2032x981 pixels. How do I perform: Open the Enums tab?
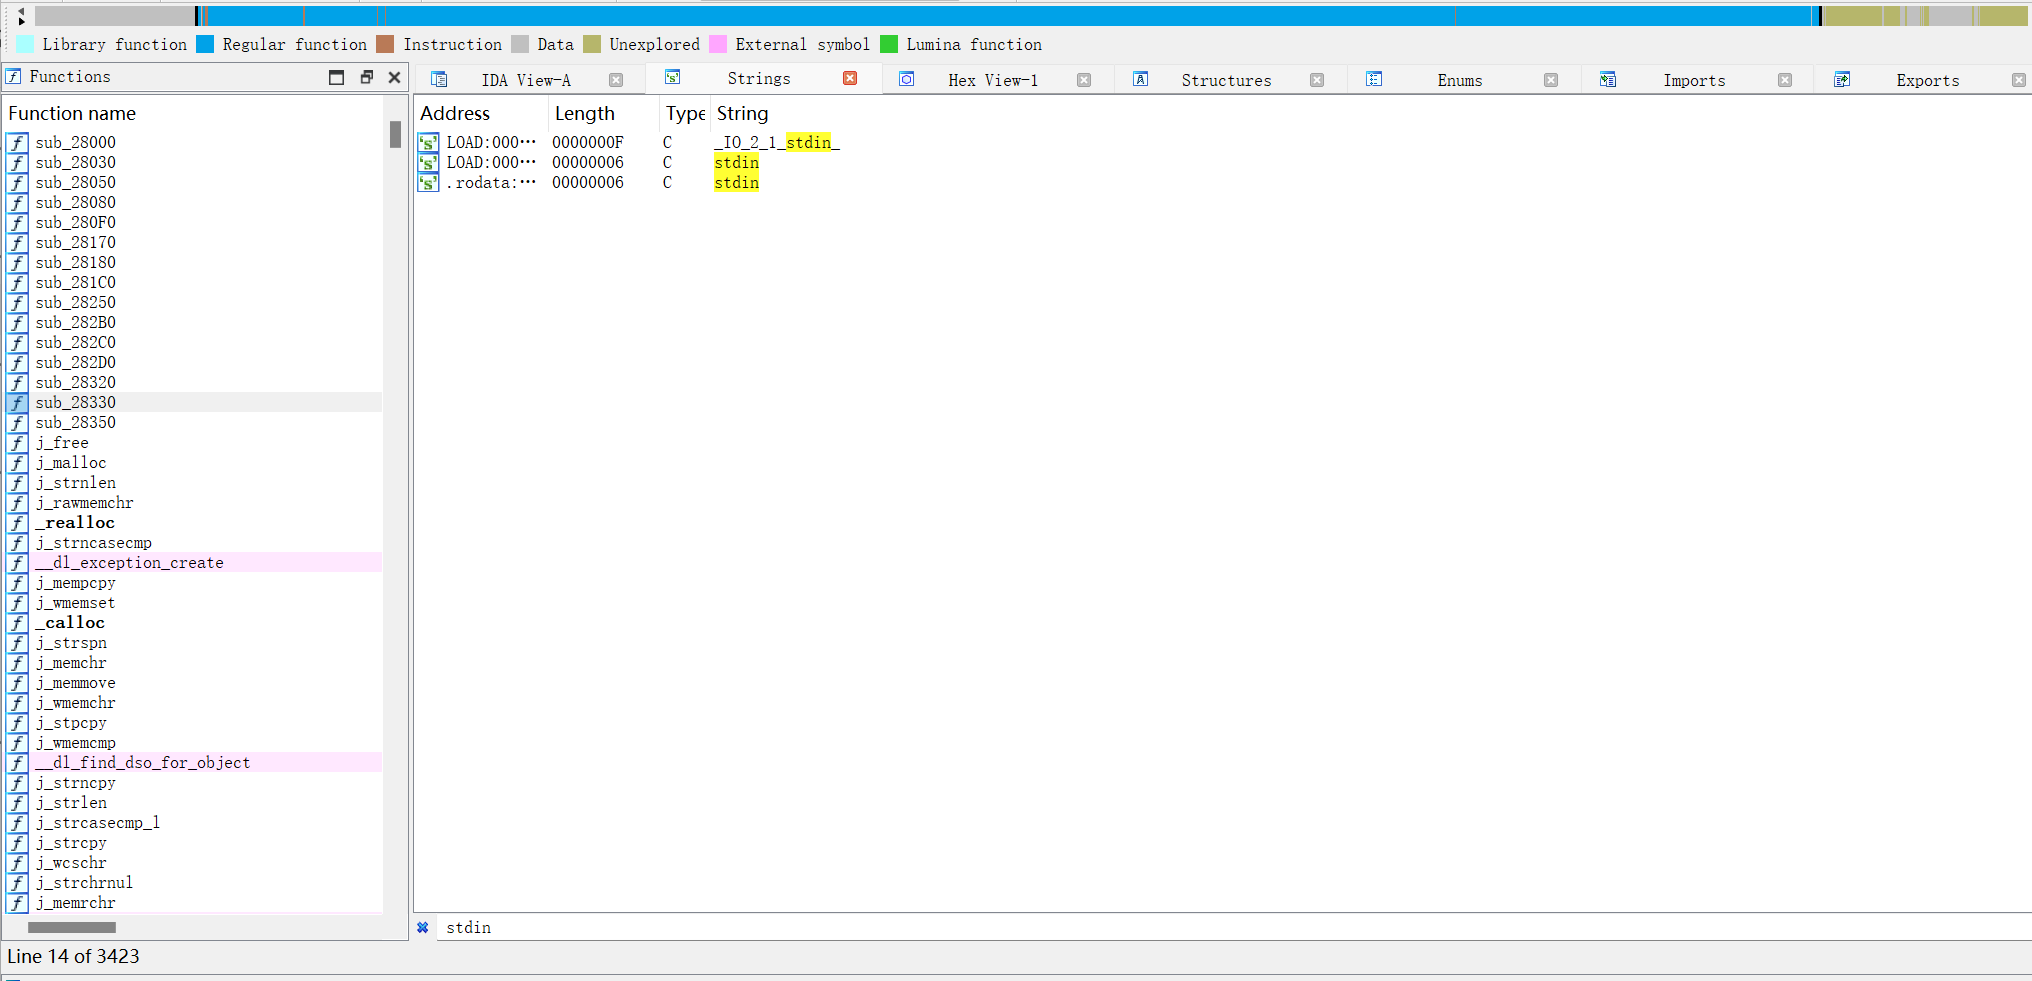pyautogui.click(x=1459, y=80)
